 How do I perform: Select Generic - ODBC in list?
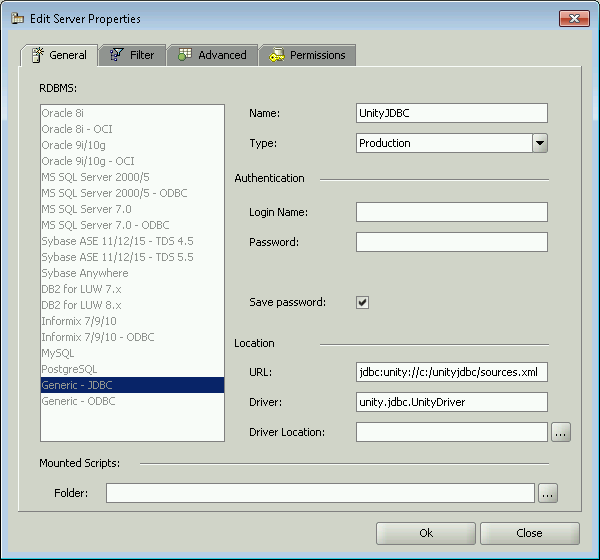(x=132, y=401)
